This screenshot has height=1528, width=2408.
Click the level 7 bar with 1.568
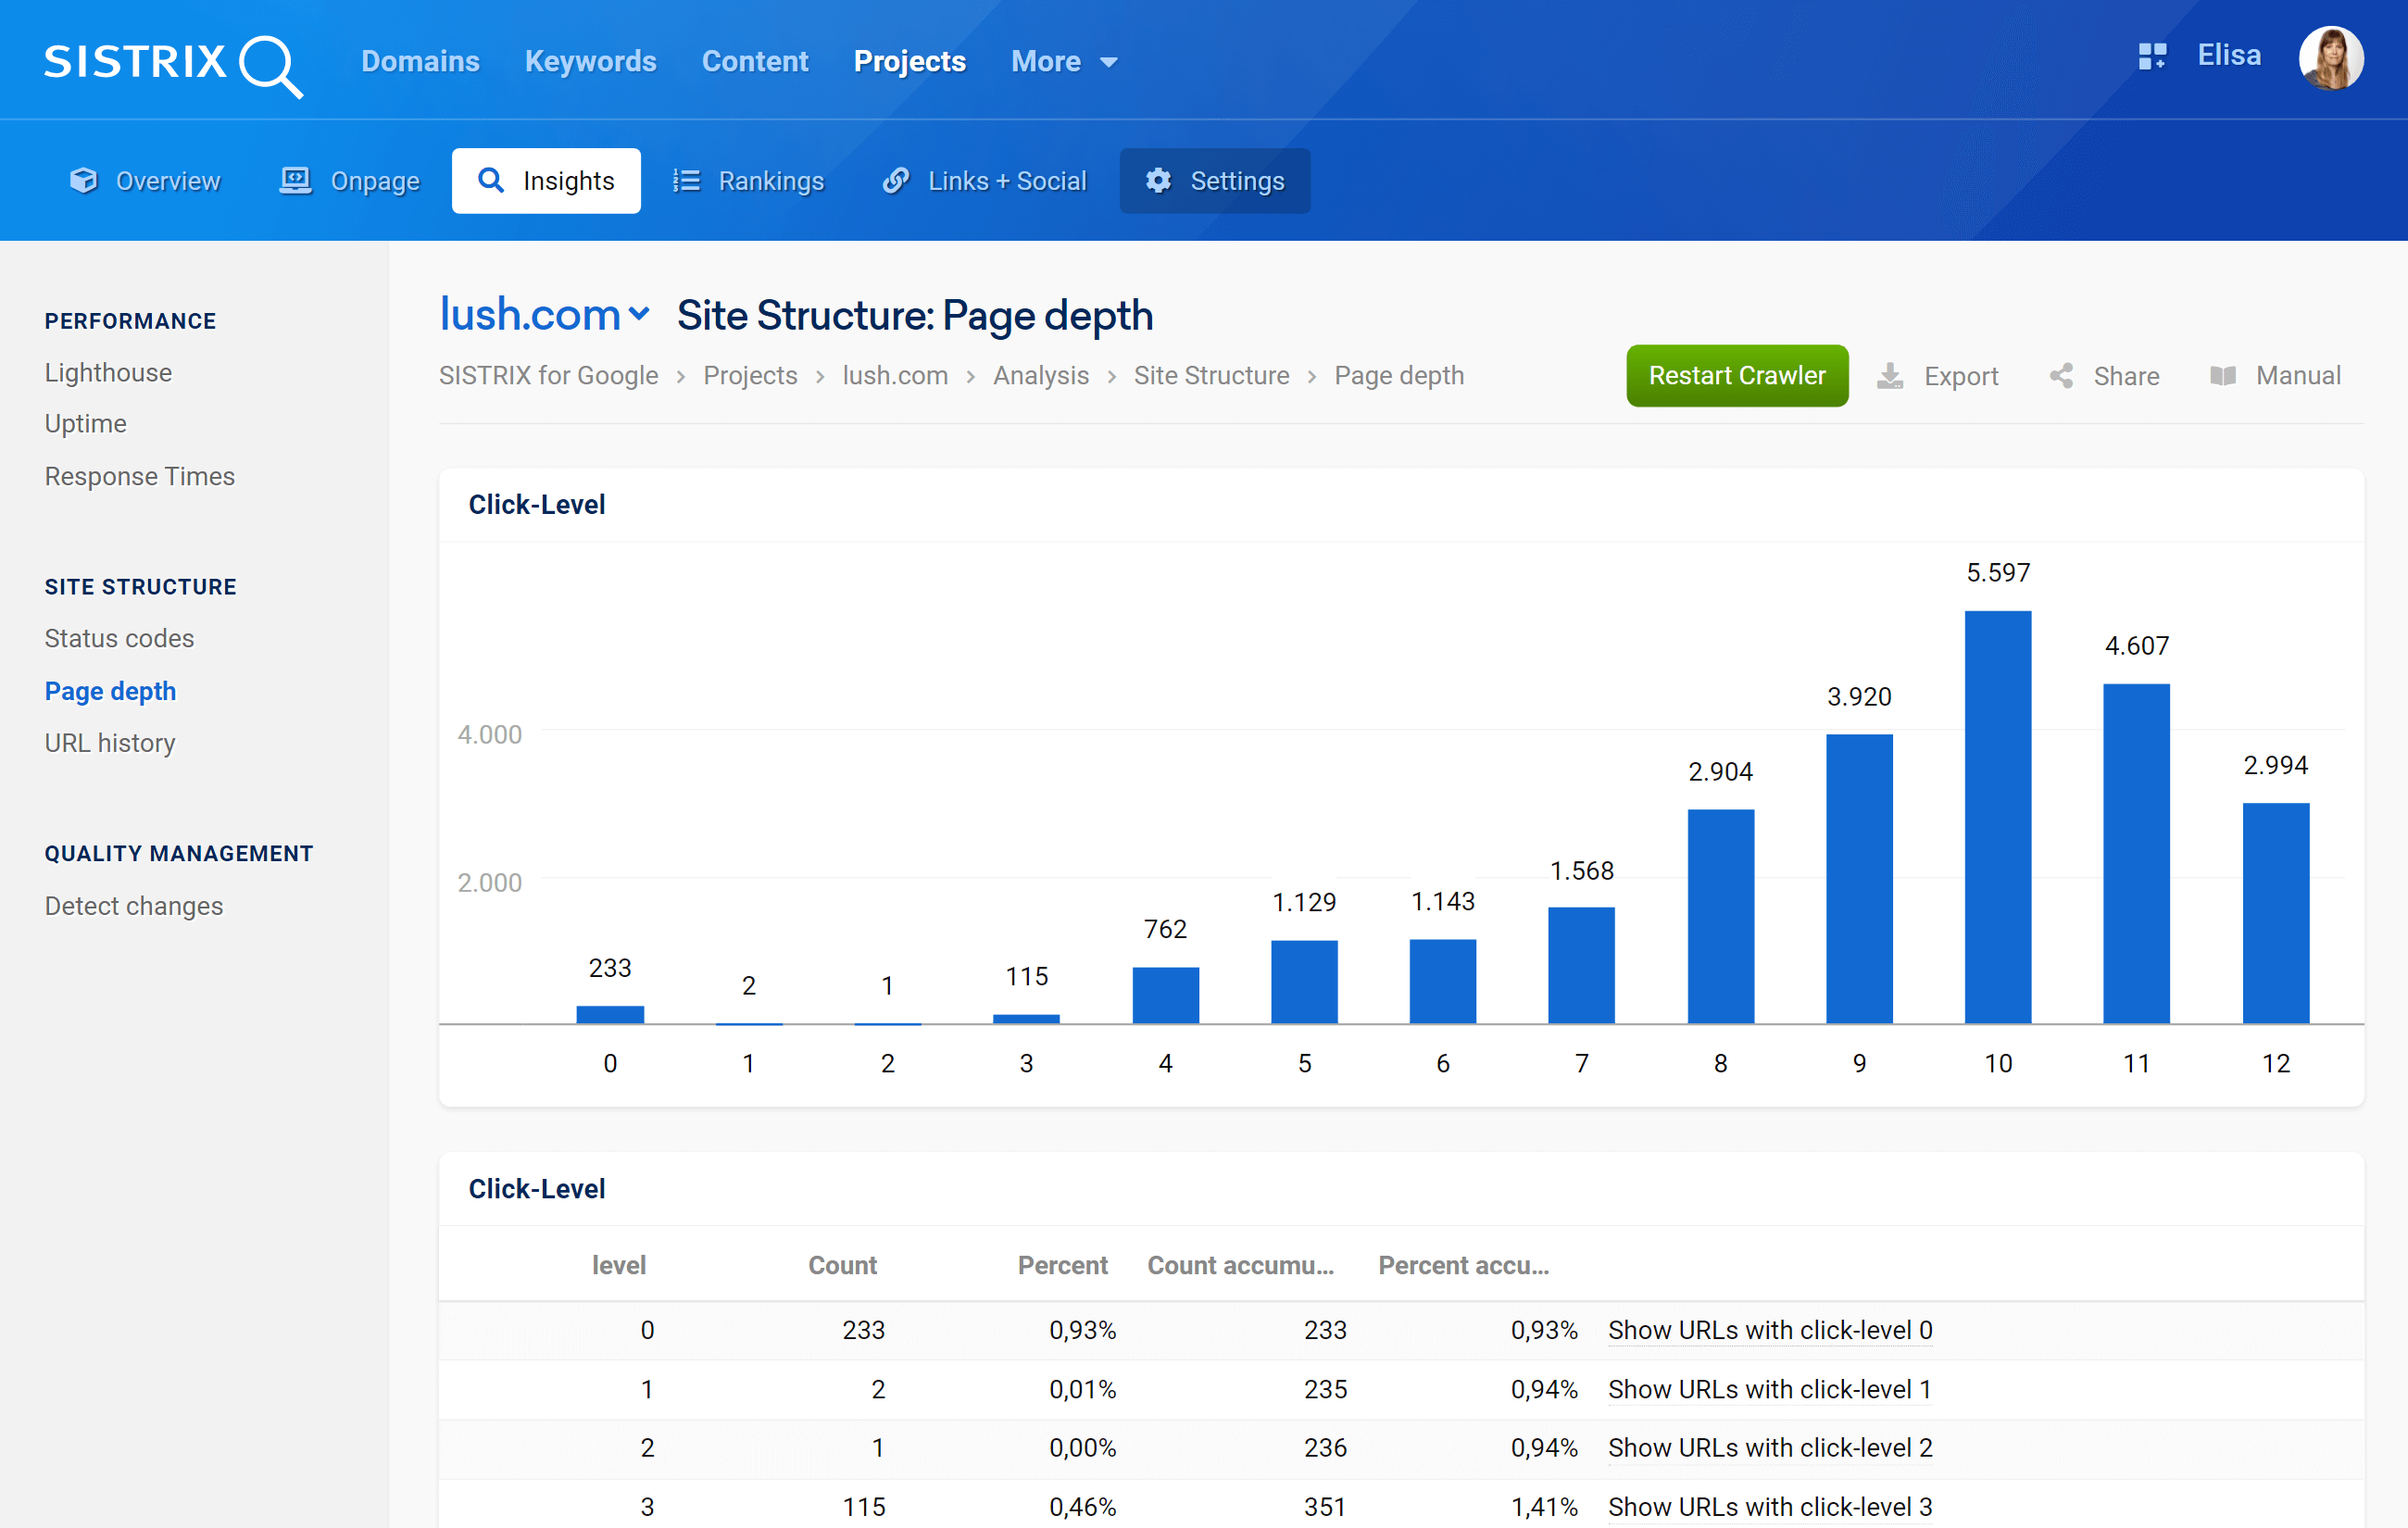pos(1581,965)
